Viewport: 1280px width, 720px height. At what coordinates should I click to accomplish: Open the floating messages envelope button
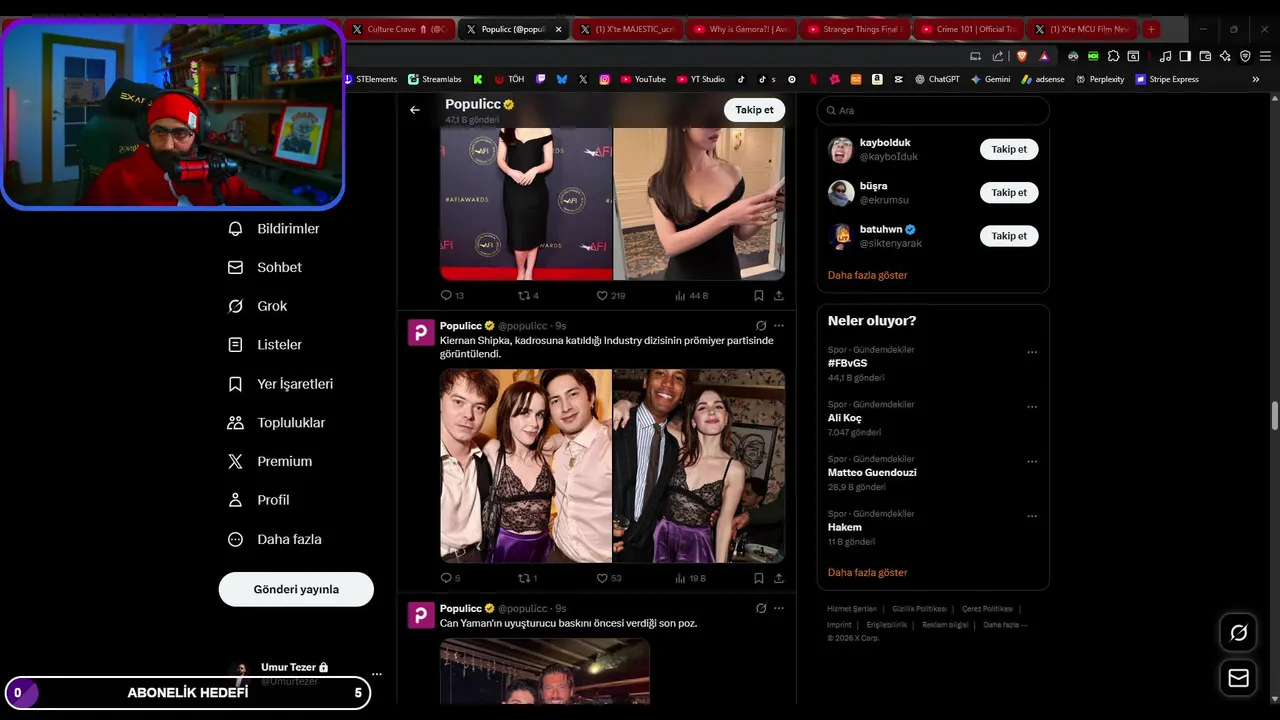point(1238,678)
